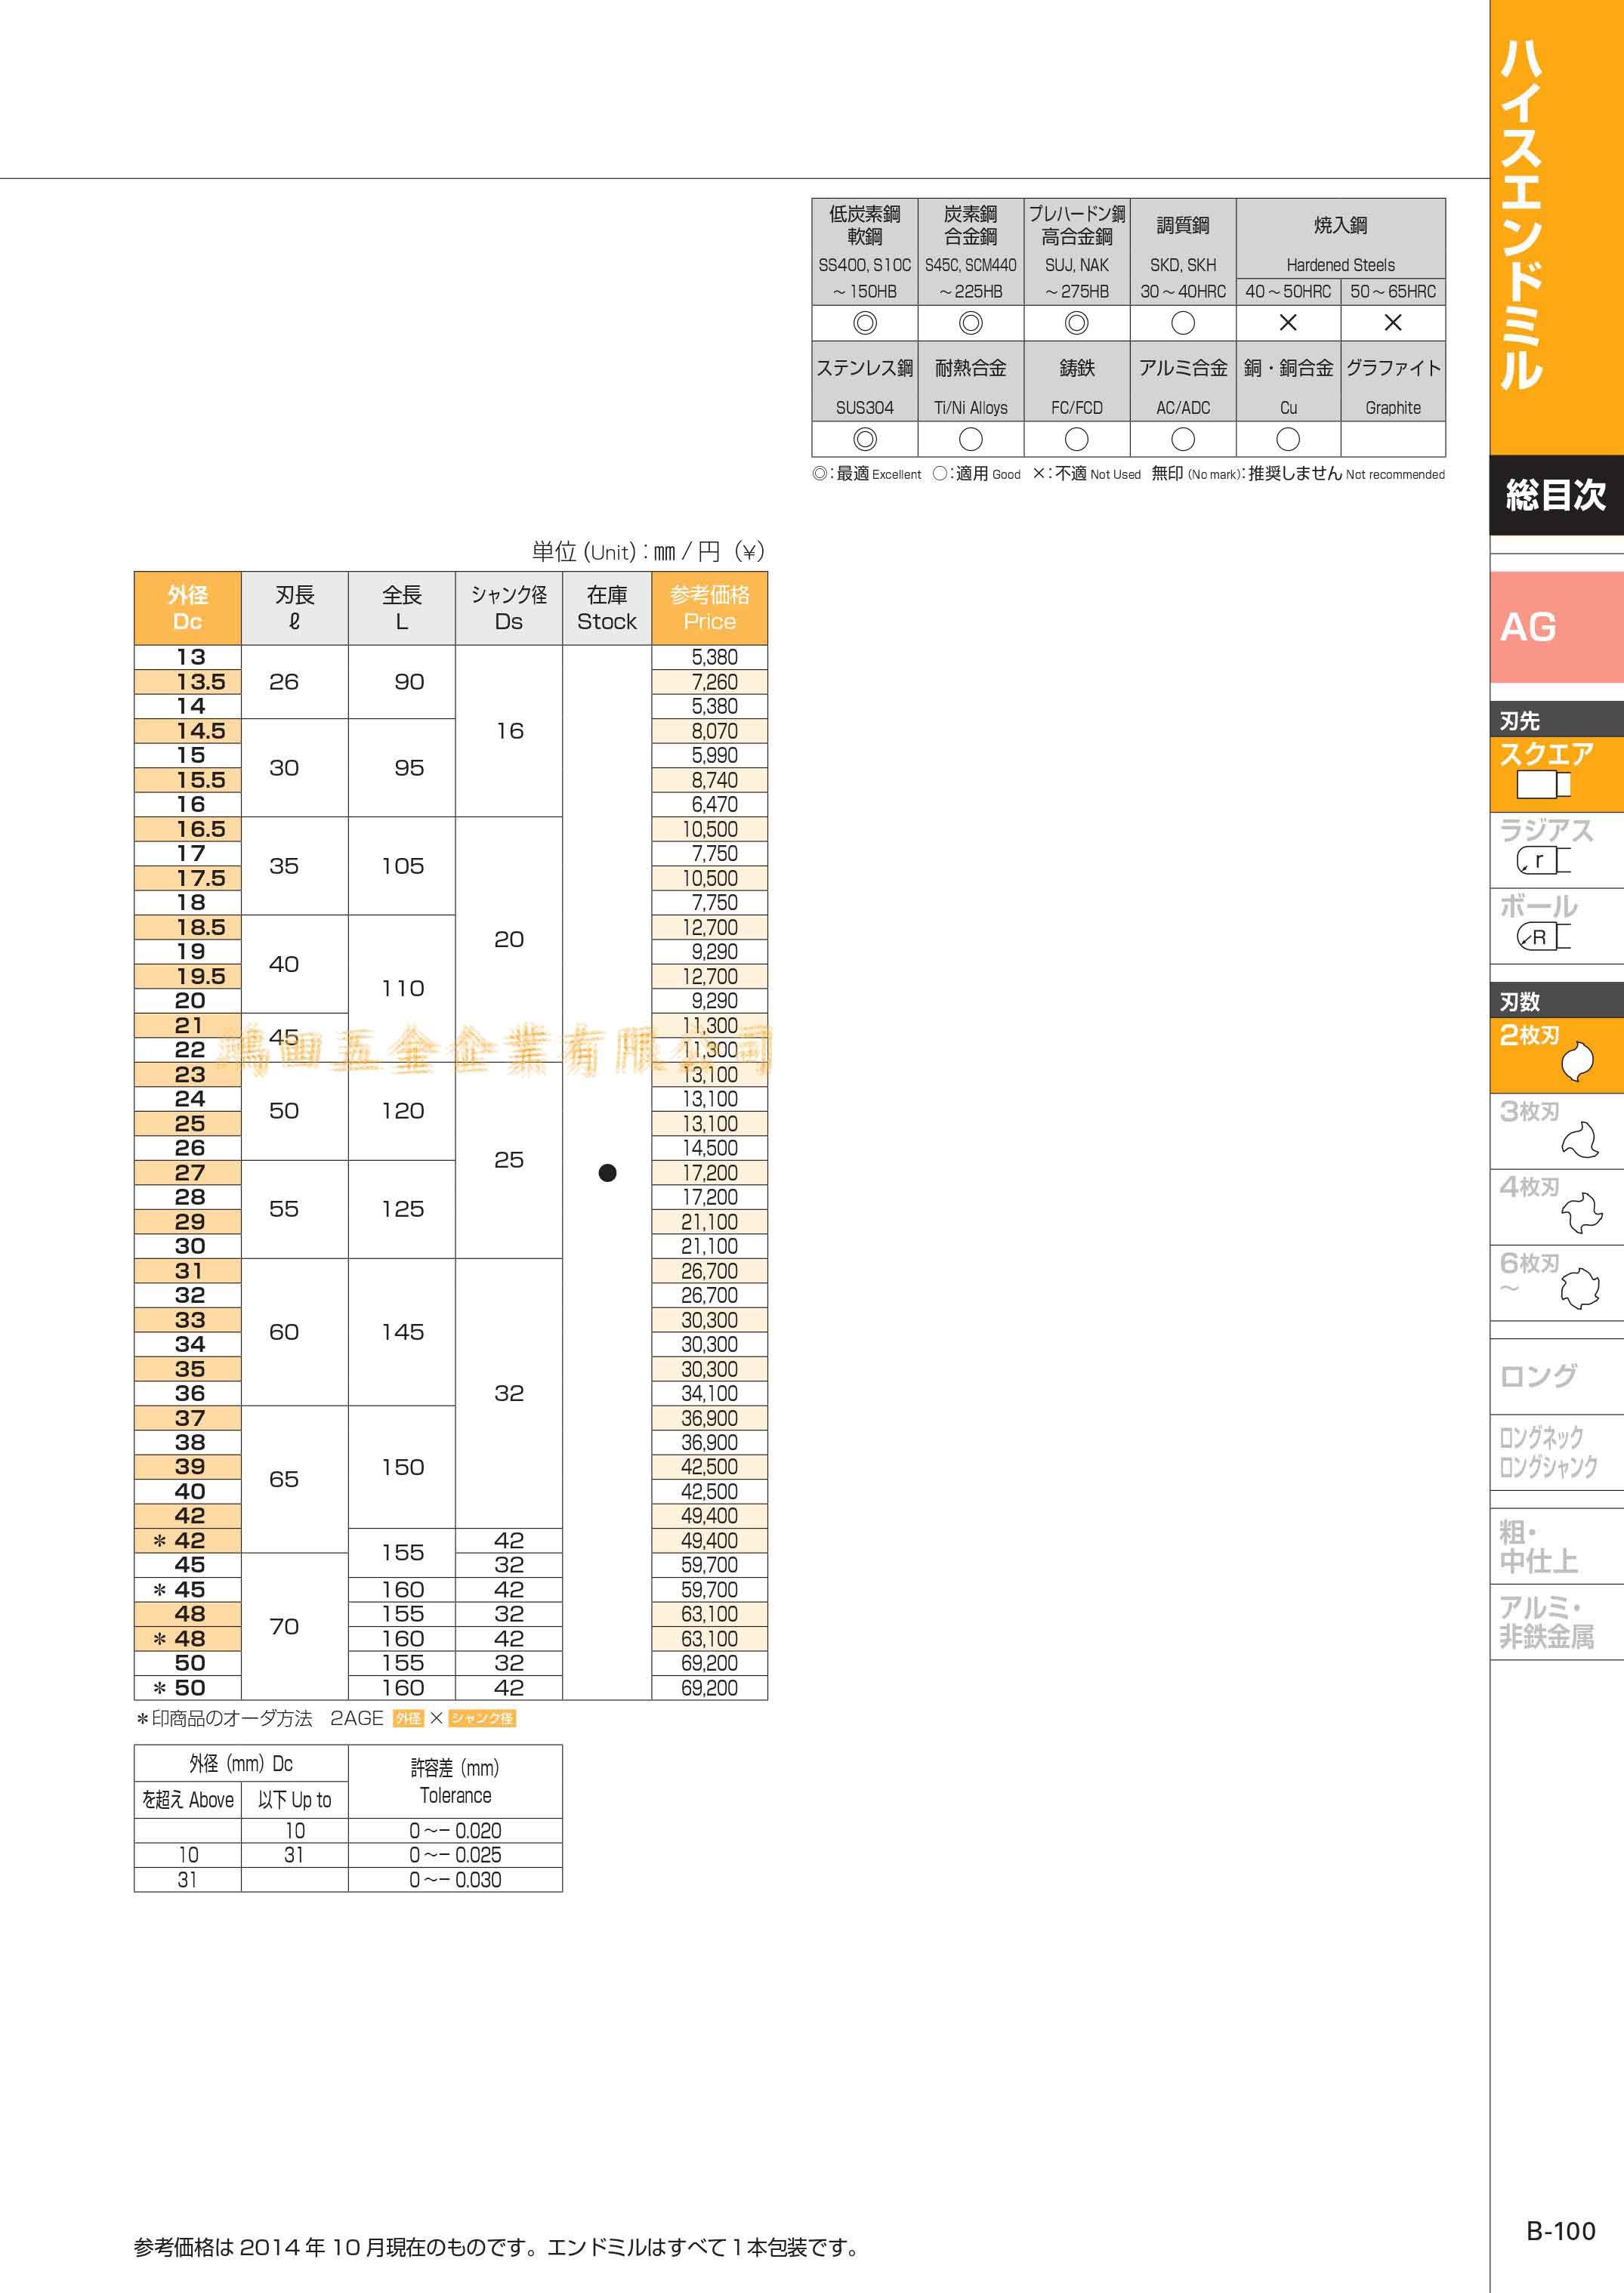Click the 3-flute cutter icon

[1580, 1139]
